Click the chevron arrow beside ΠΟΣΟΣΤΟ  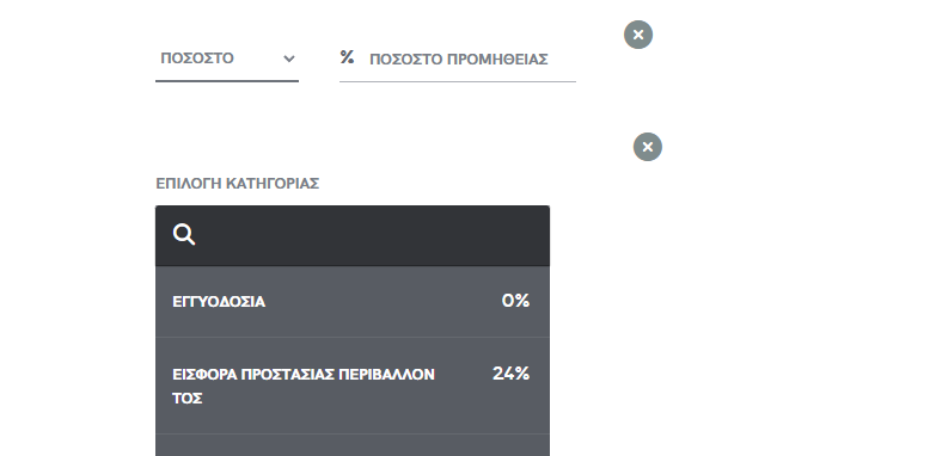tap(289, 58)
